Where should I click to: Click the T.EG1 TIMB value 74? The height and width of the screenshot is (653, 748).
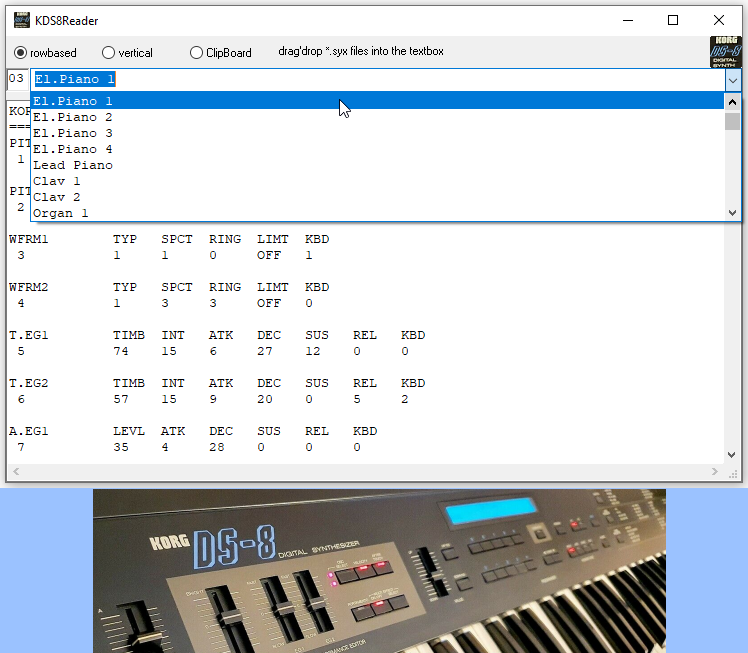(121, 351)
